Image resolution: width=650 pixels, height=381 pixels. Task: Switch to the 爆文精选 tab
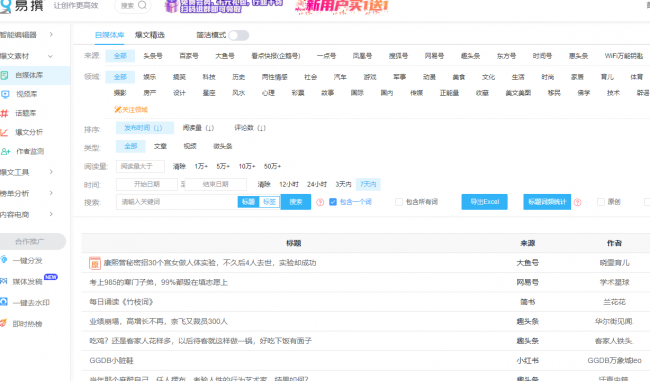coord(150,35)
